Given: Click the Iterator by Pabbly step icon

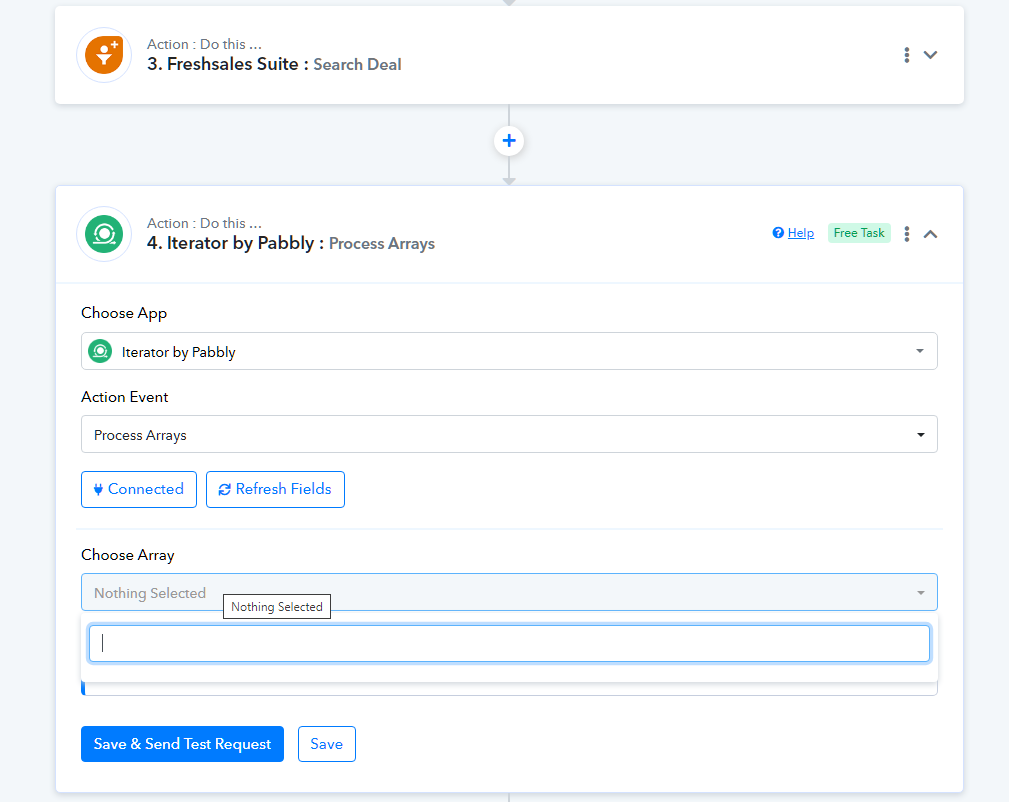Looking at the screenshot, I should [x=104, y=234].
